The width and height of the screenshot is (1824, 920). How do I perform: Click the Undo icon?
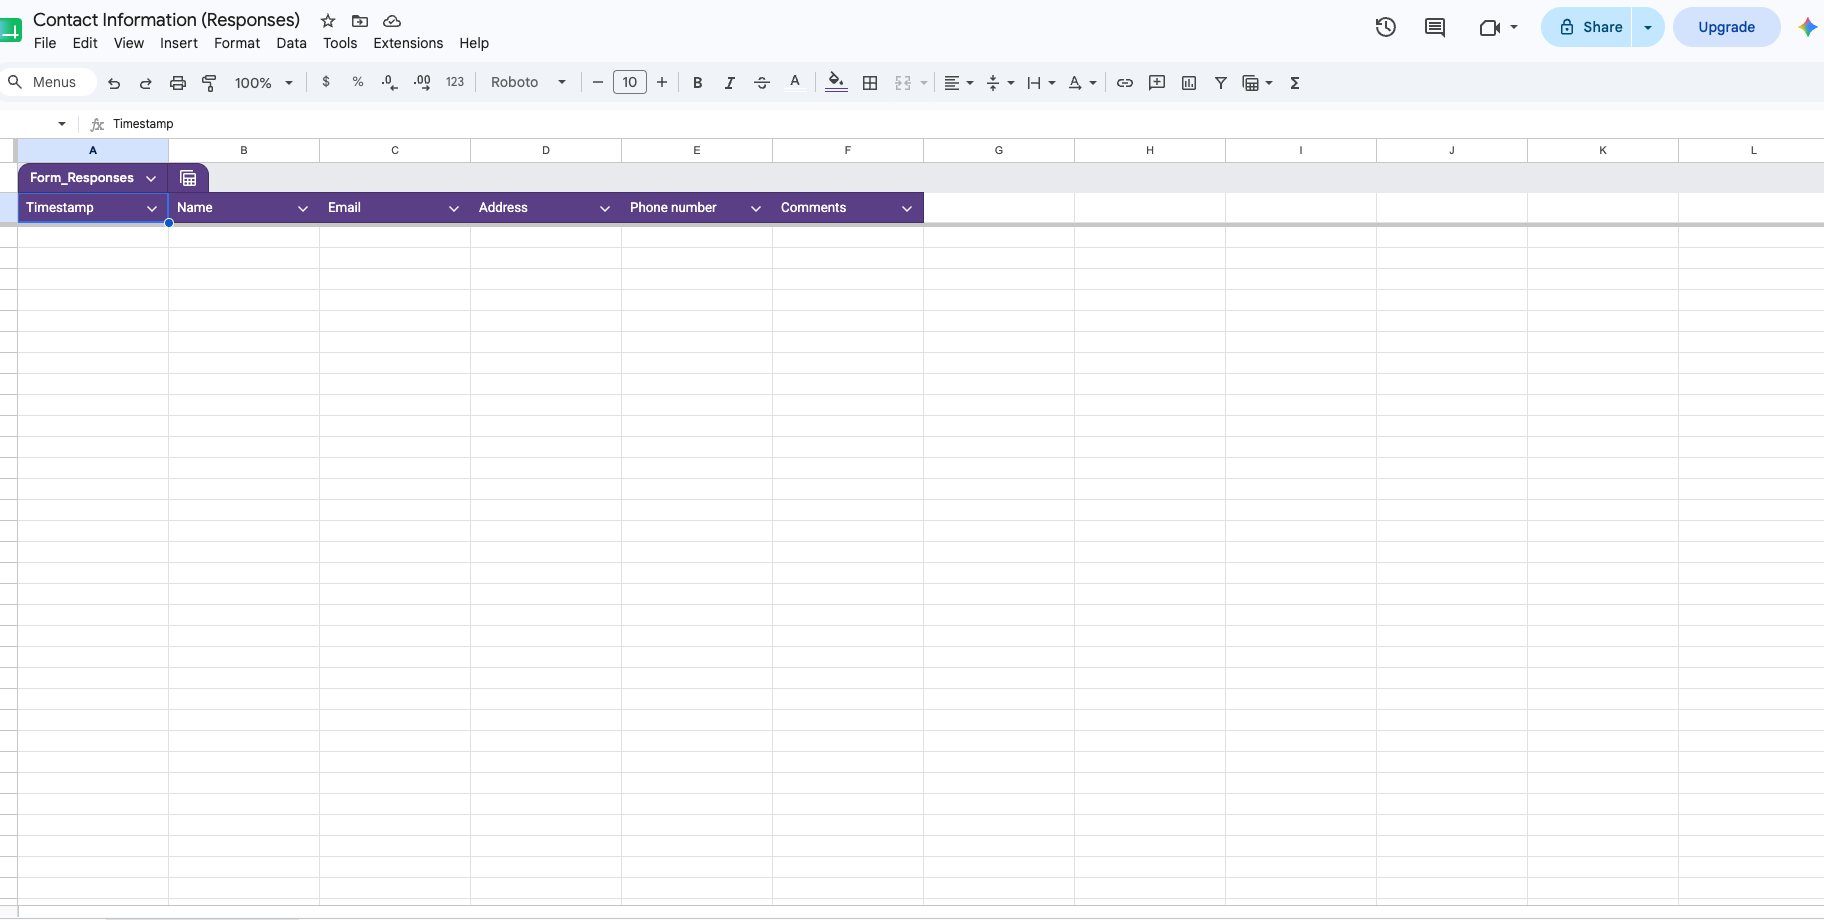tap(114, 83)
